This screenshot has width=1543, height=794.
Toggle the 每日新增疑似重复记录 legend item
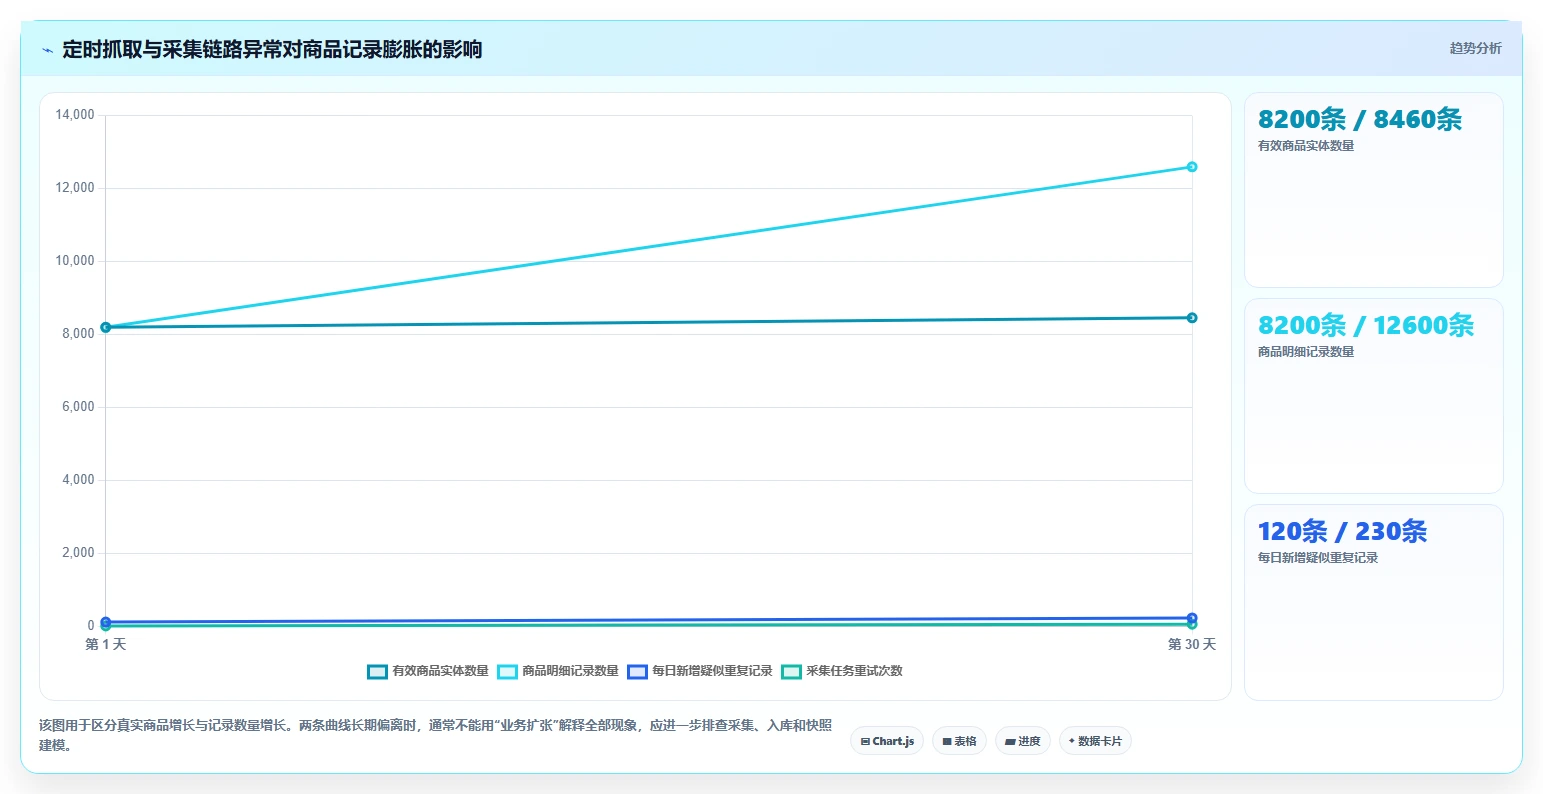point(700,671)
